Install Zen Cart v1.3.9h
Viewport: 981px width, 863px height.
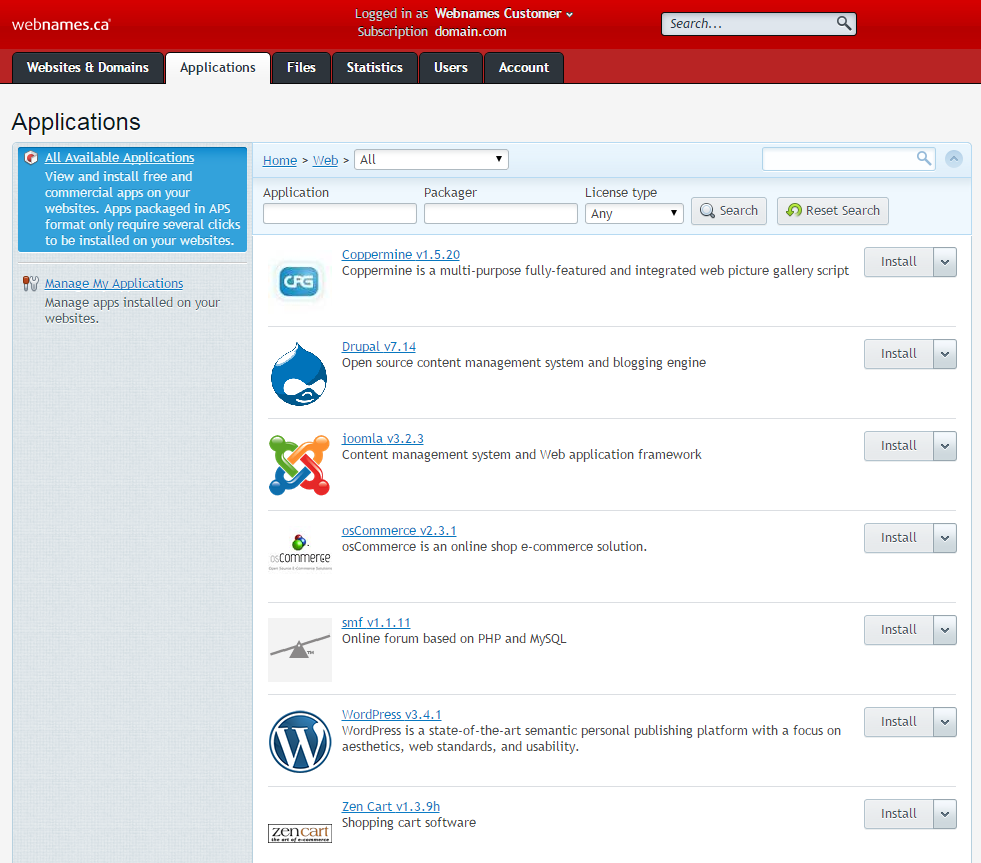[898, 814]
